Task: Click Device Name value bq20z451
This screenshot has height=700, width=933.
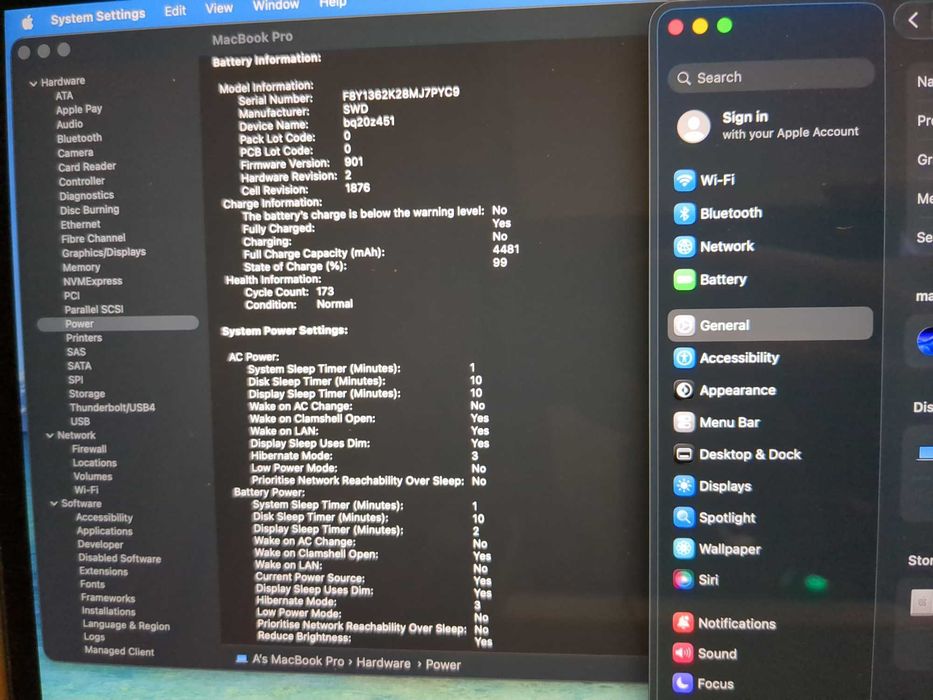Action: click(x=369, y=122)
